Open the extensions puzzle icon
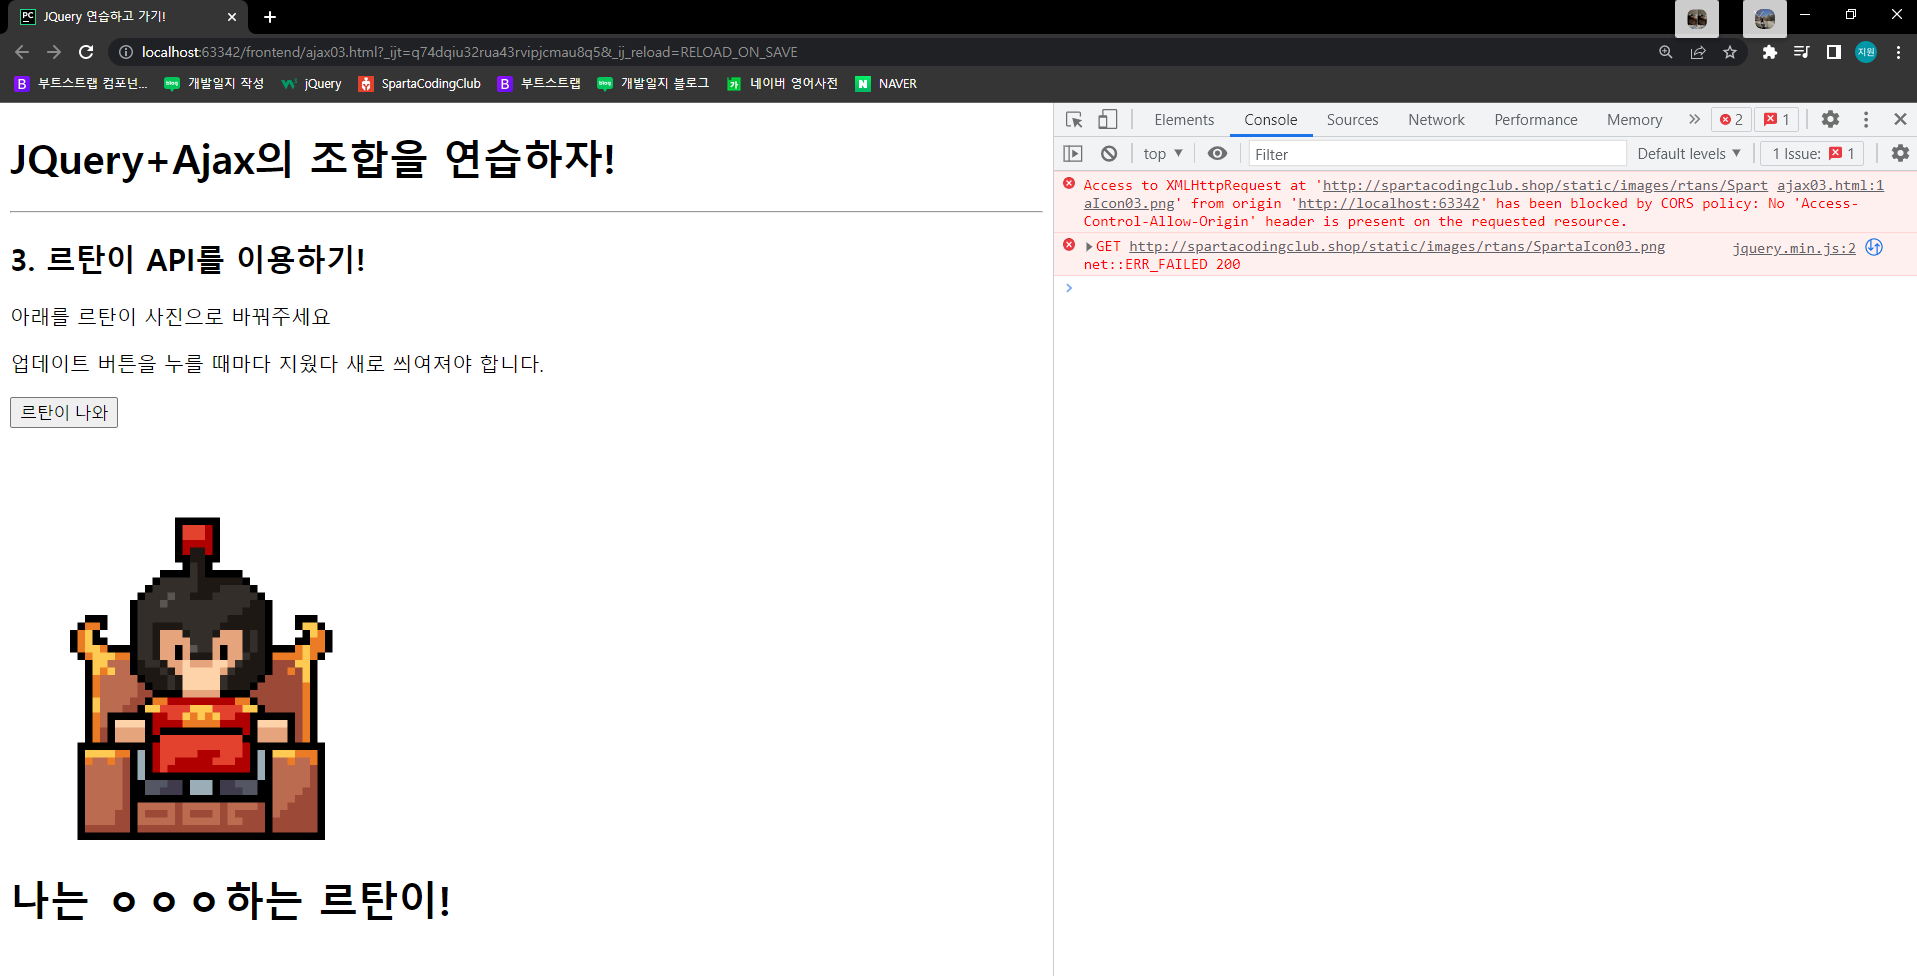 click(1770, 52)
